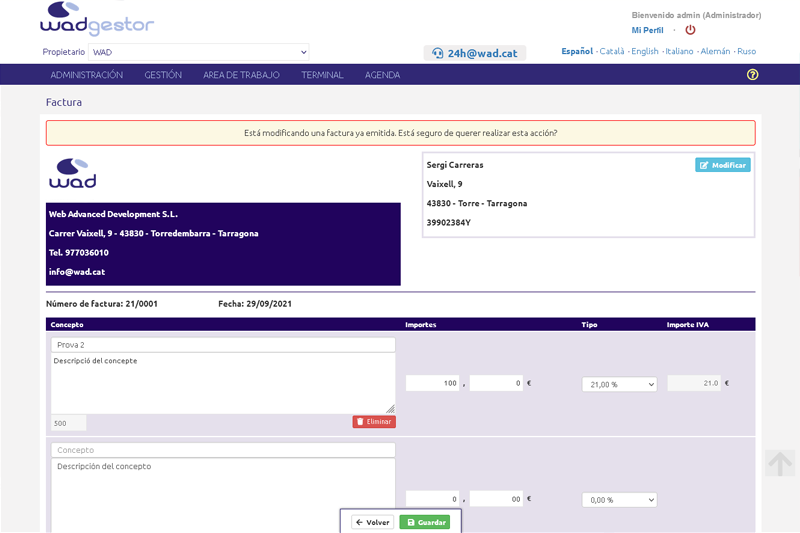Click the warning message about modifying invoice
This screenshot has width=800, height=533.
coord(401,133)
